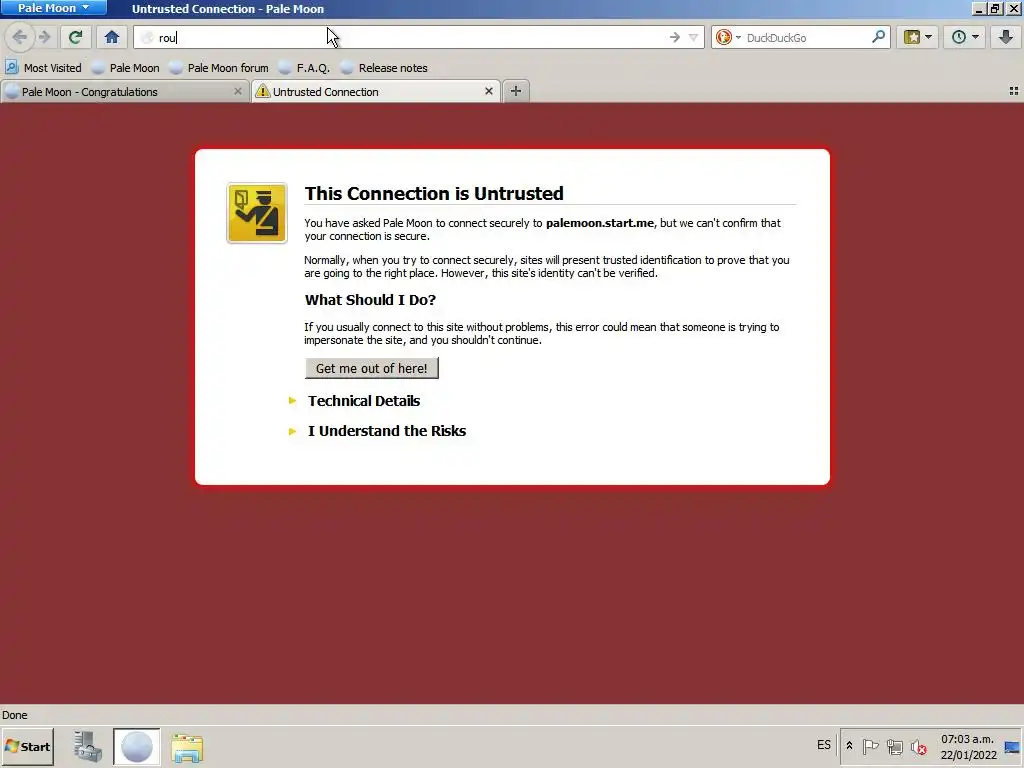Open Windows Explorer from the taskbar
The image size is (1024, 768).
[187, 746]
